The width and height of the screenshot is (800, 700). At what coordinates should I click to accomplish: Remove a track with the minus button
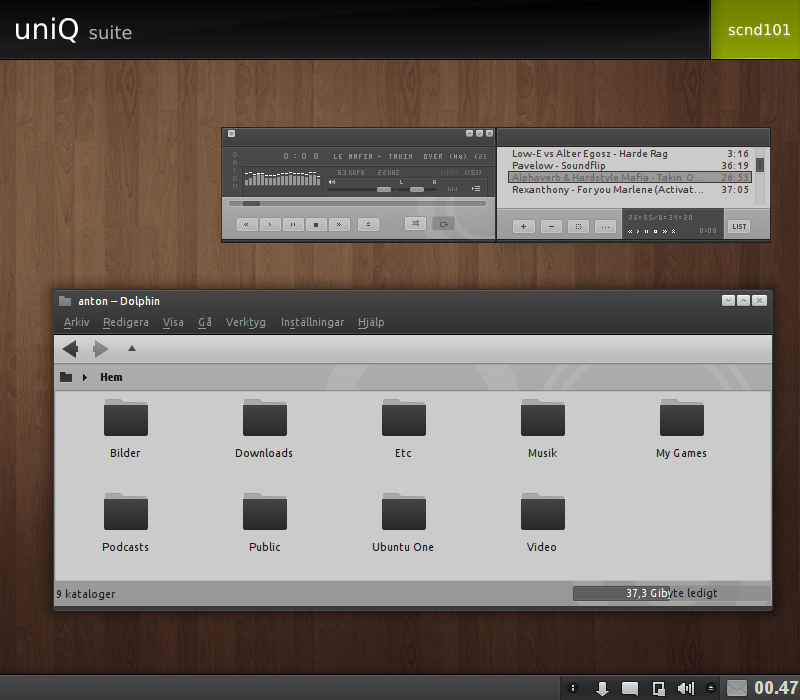point(551,225)
